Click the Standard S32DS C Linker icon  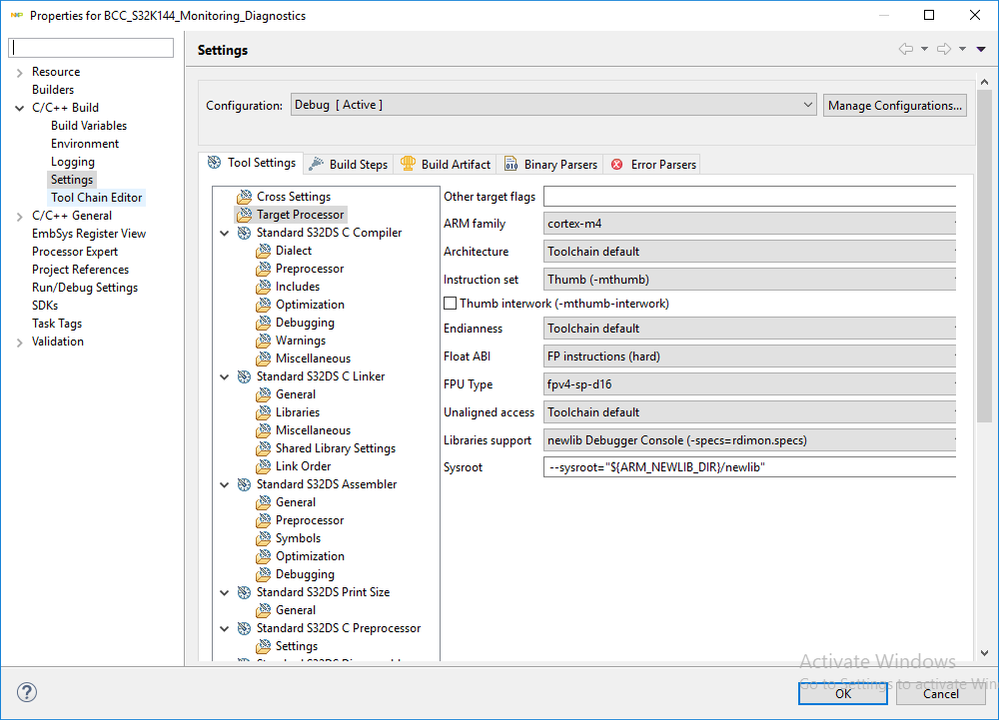click(x=244, y=377)
